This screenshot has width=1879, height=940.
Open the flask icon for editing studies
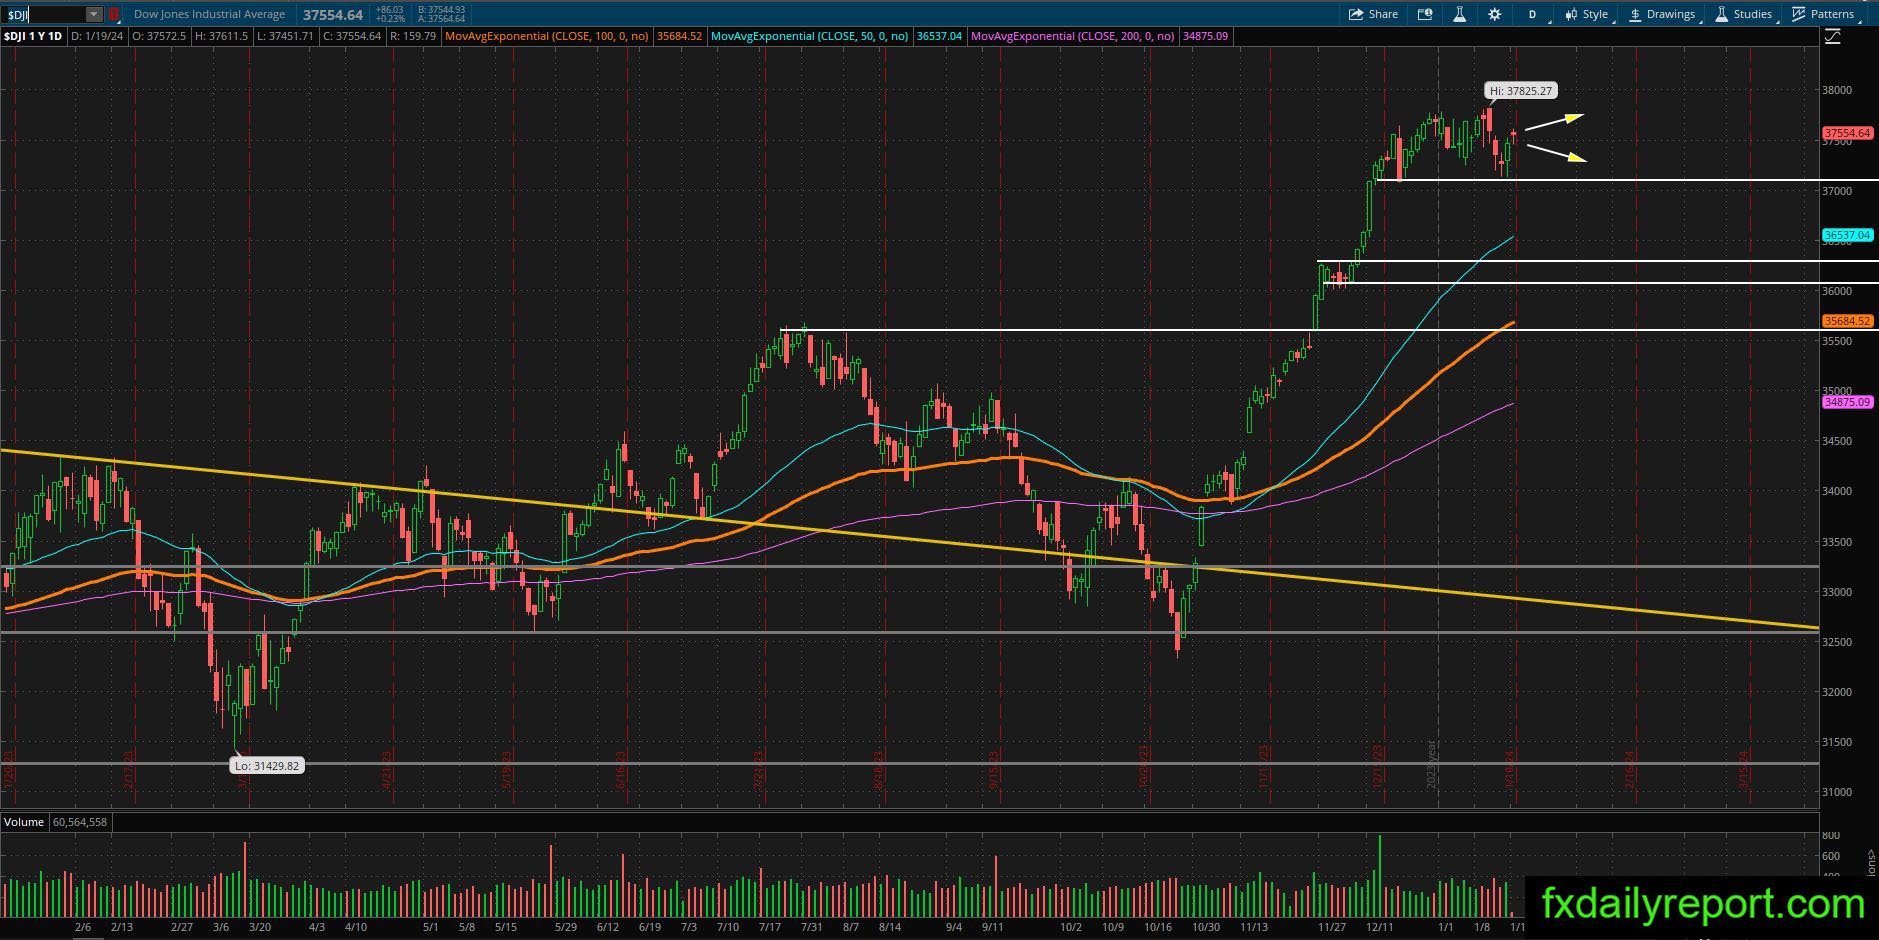[1460, 14]
